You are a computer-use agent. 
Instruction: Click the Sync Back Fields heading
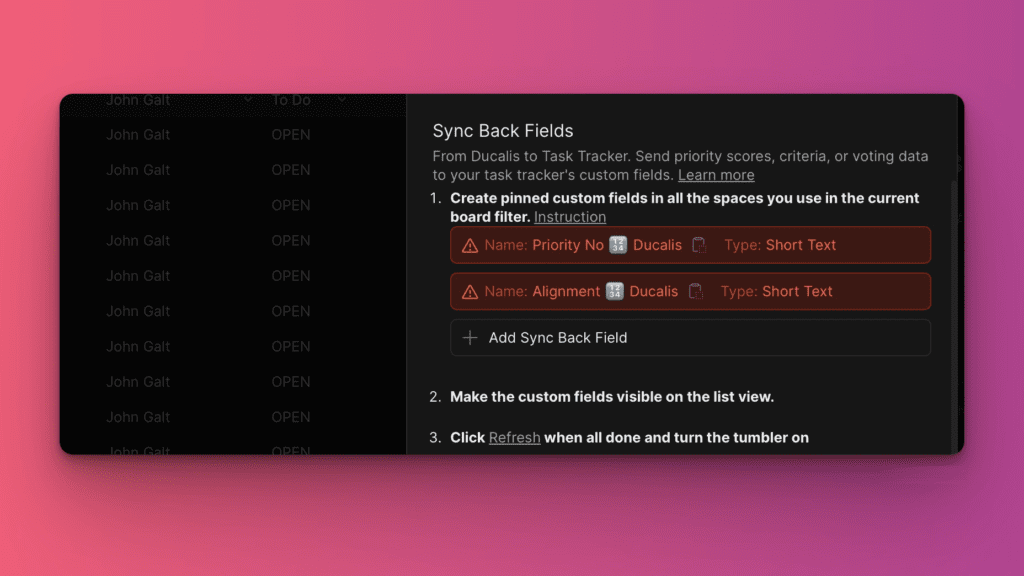point(503,131)
